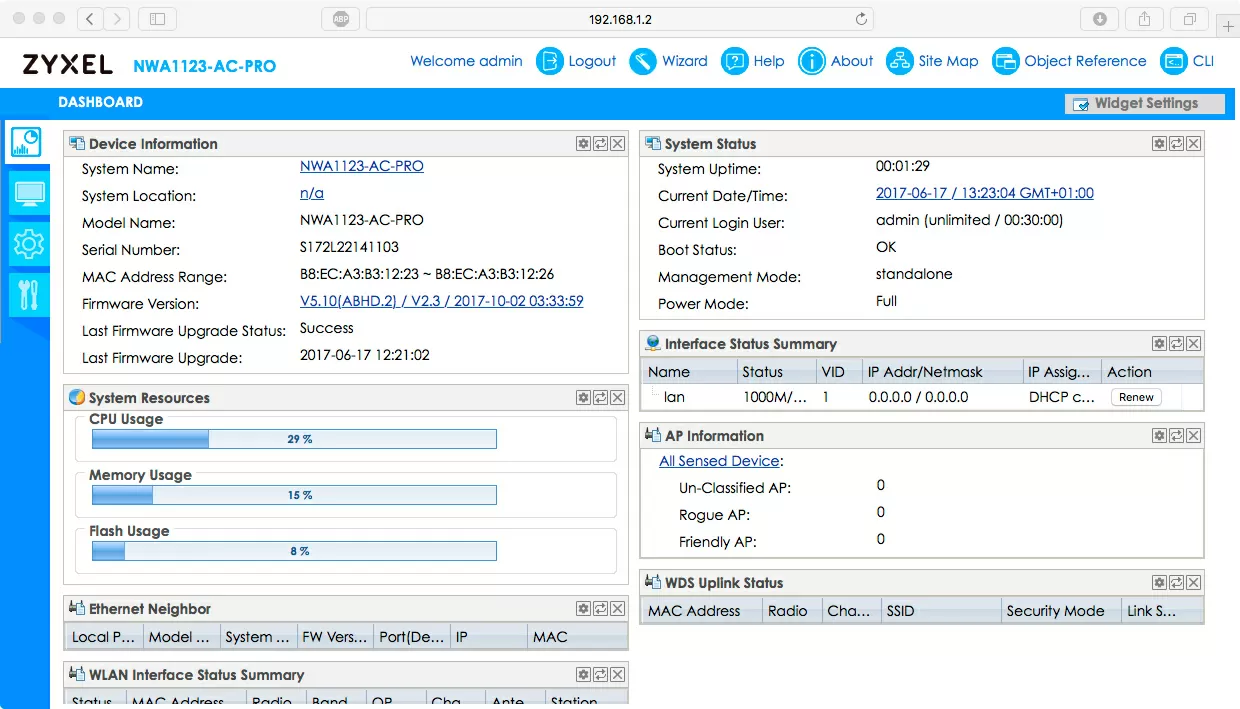
Task: Open the System Location n/a link
Action: pyautogui.click(x=312, y=193)
